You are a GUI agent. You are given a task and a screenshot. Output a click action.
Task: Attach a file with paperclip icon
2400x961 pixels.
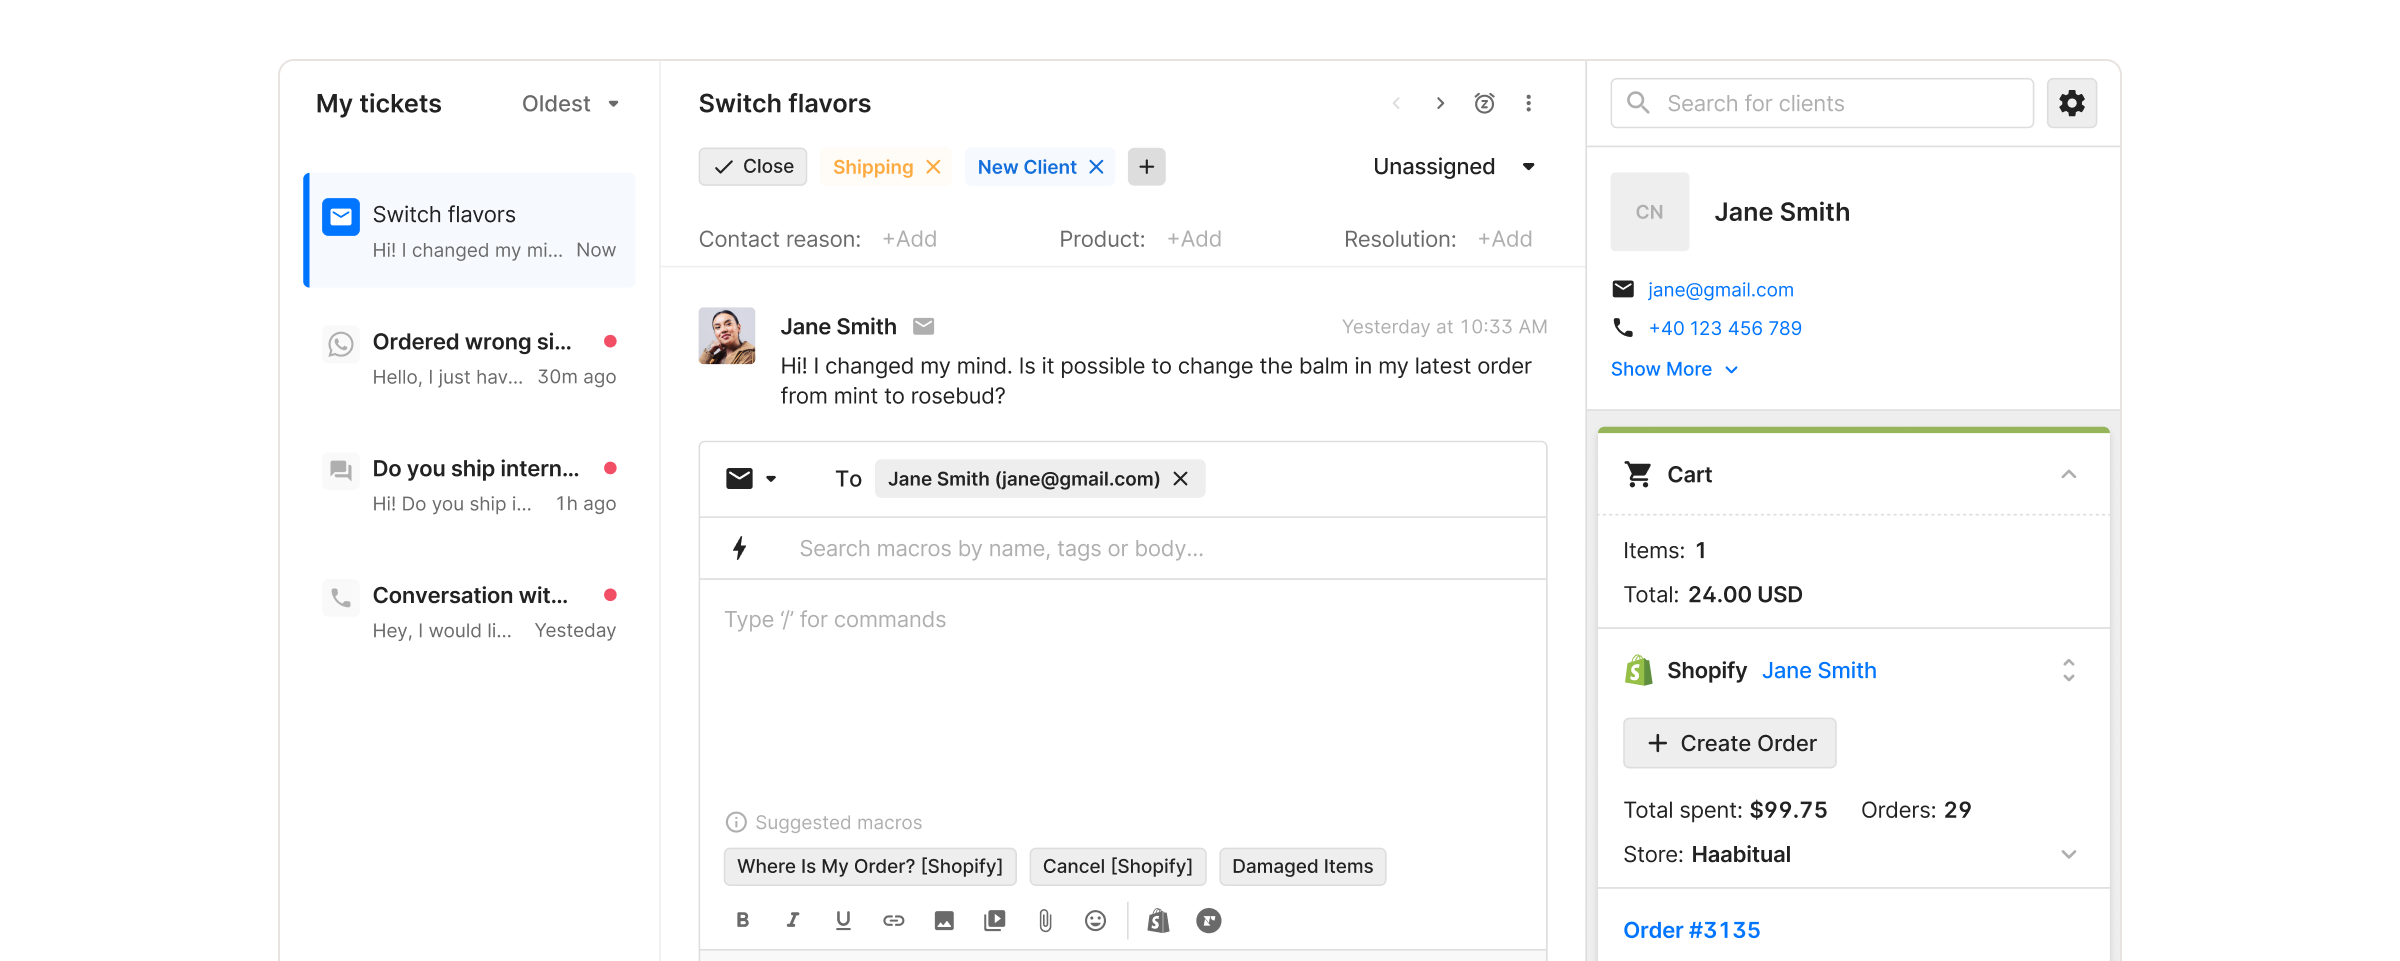pyautogui.click(x=1045, y=920)
